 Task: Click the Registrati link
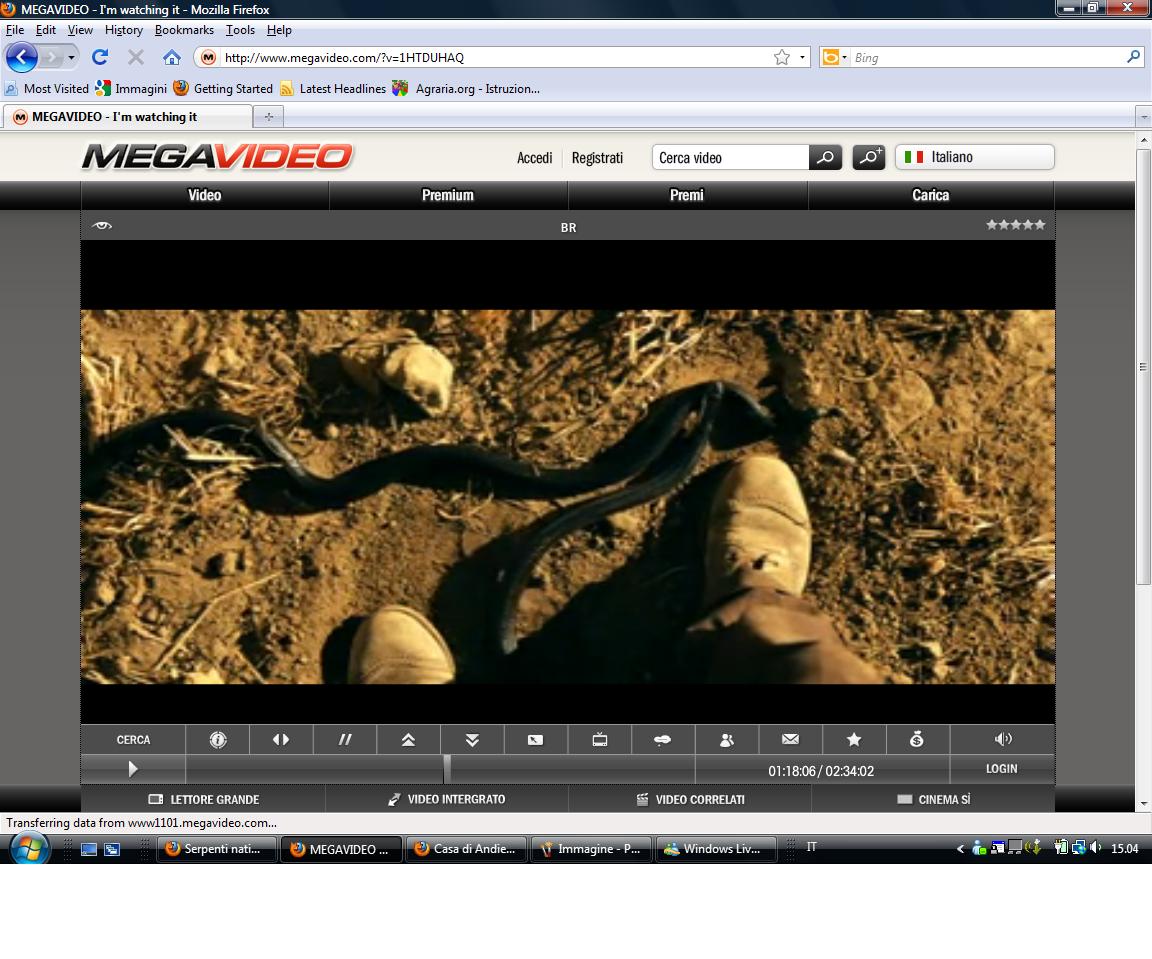(x=597, y=158)
